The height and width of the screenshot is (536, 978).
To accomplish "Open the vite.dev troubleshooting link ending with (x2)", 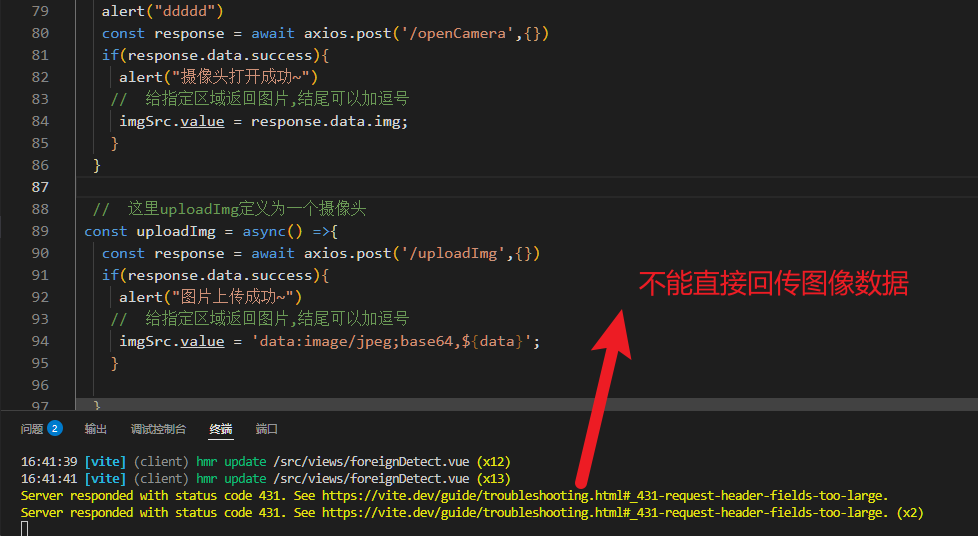I will (604, 512).
